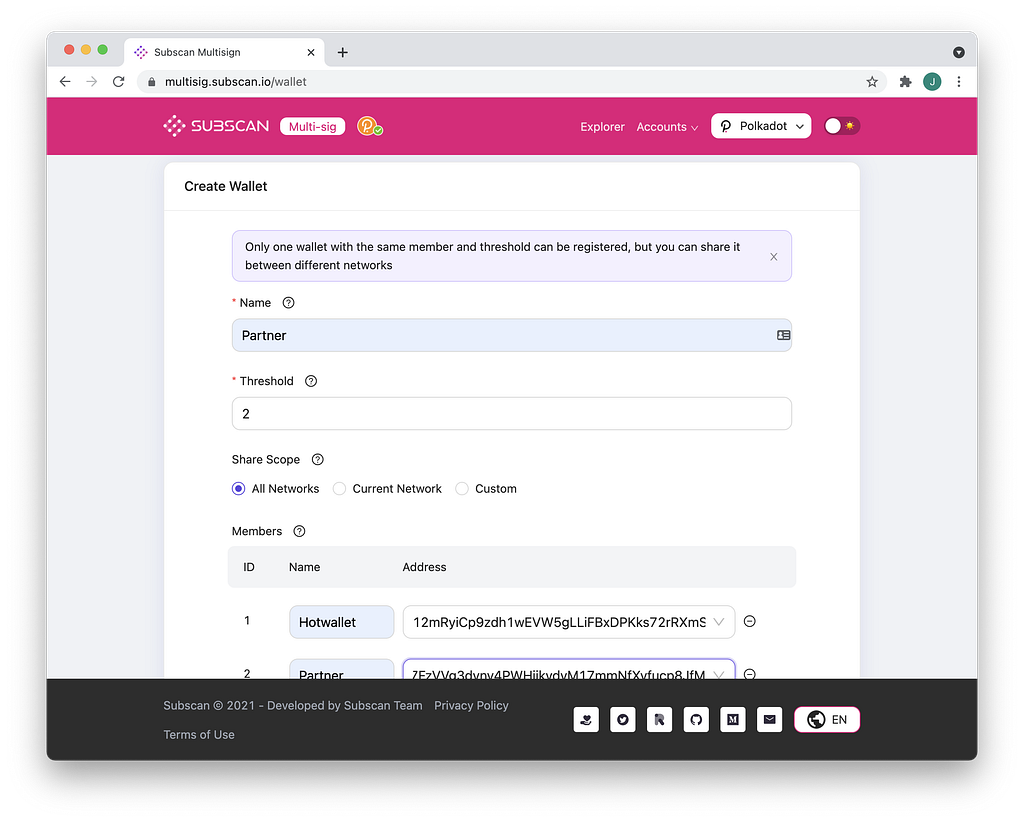Viewport: 1024px width, 822px height.
Task: Select the Current Network radio option
Action: [339, 489]
